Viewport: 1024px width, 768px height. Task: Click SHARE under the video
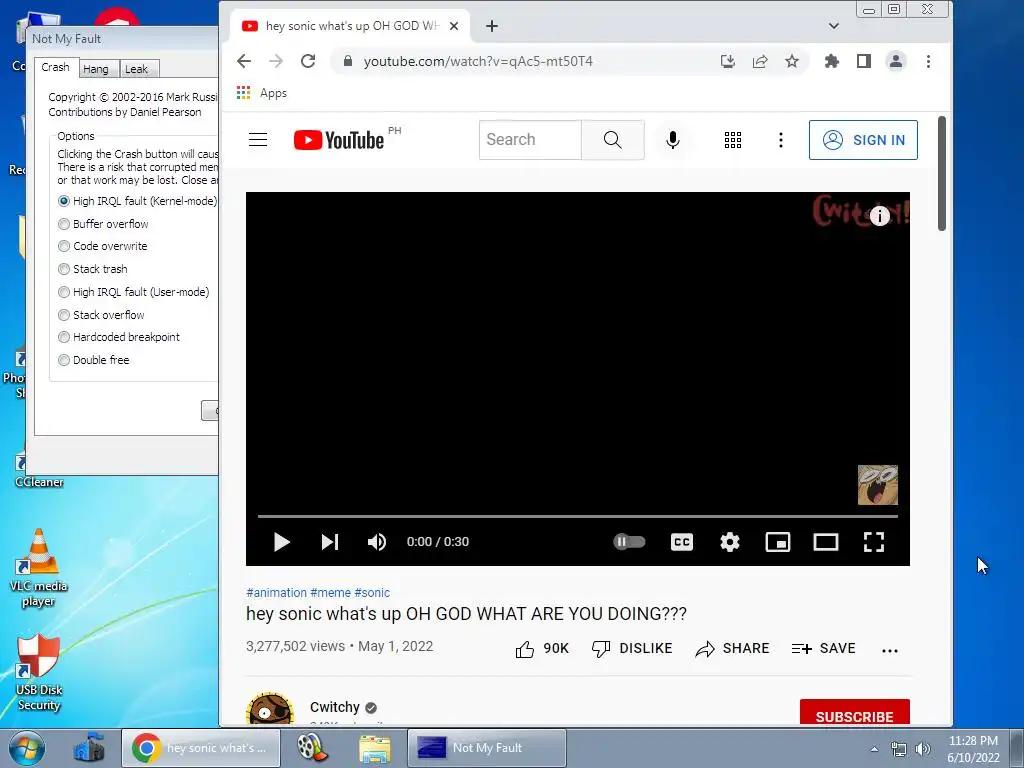pyautogui.click(x=732, y=648)
